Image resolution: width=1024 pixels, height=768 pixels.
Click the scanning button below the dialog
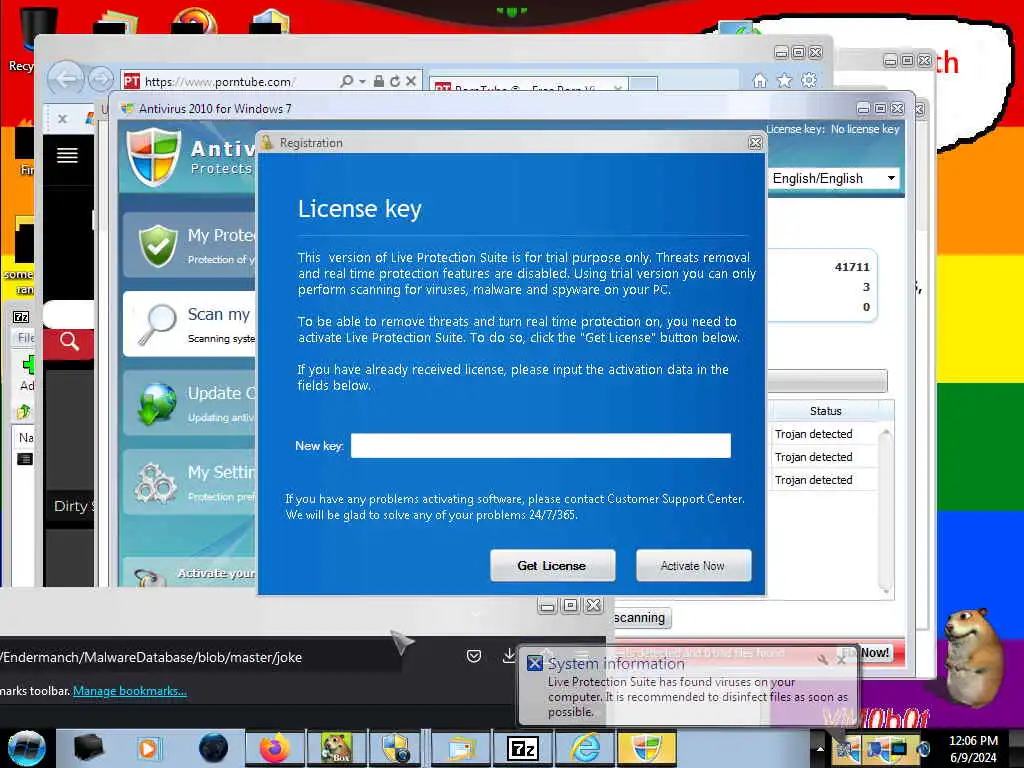(x=640, y=618)
